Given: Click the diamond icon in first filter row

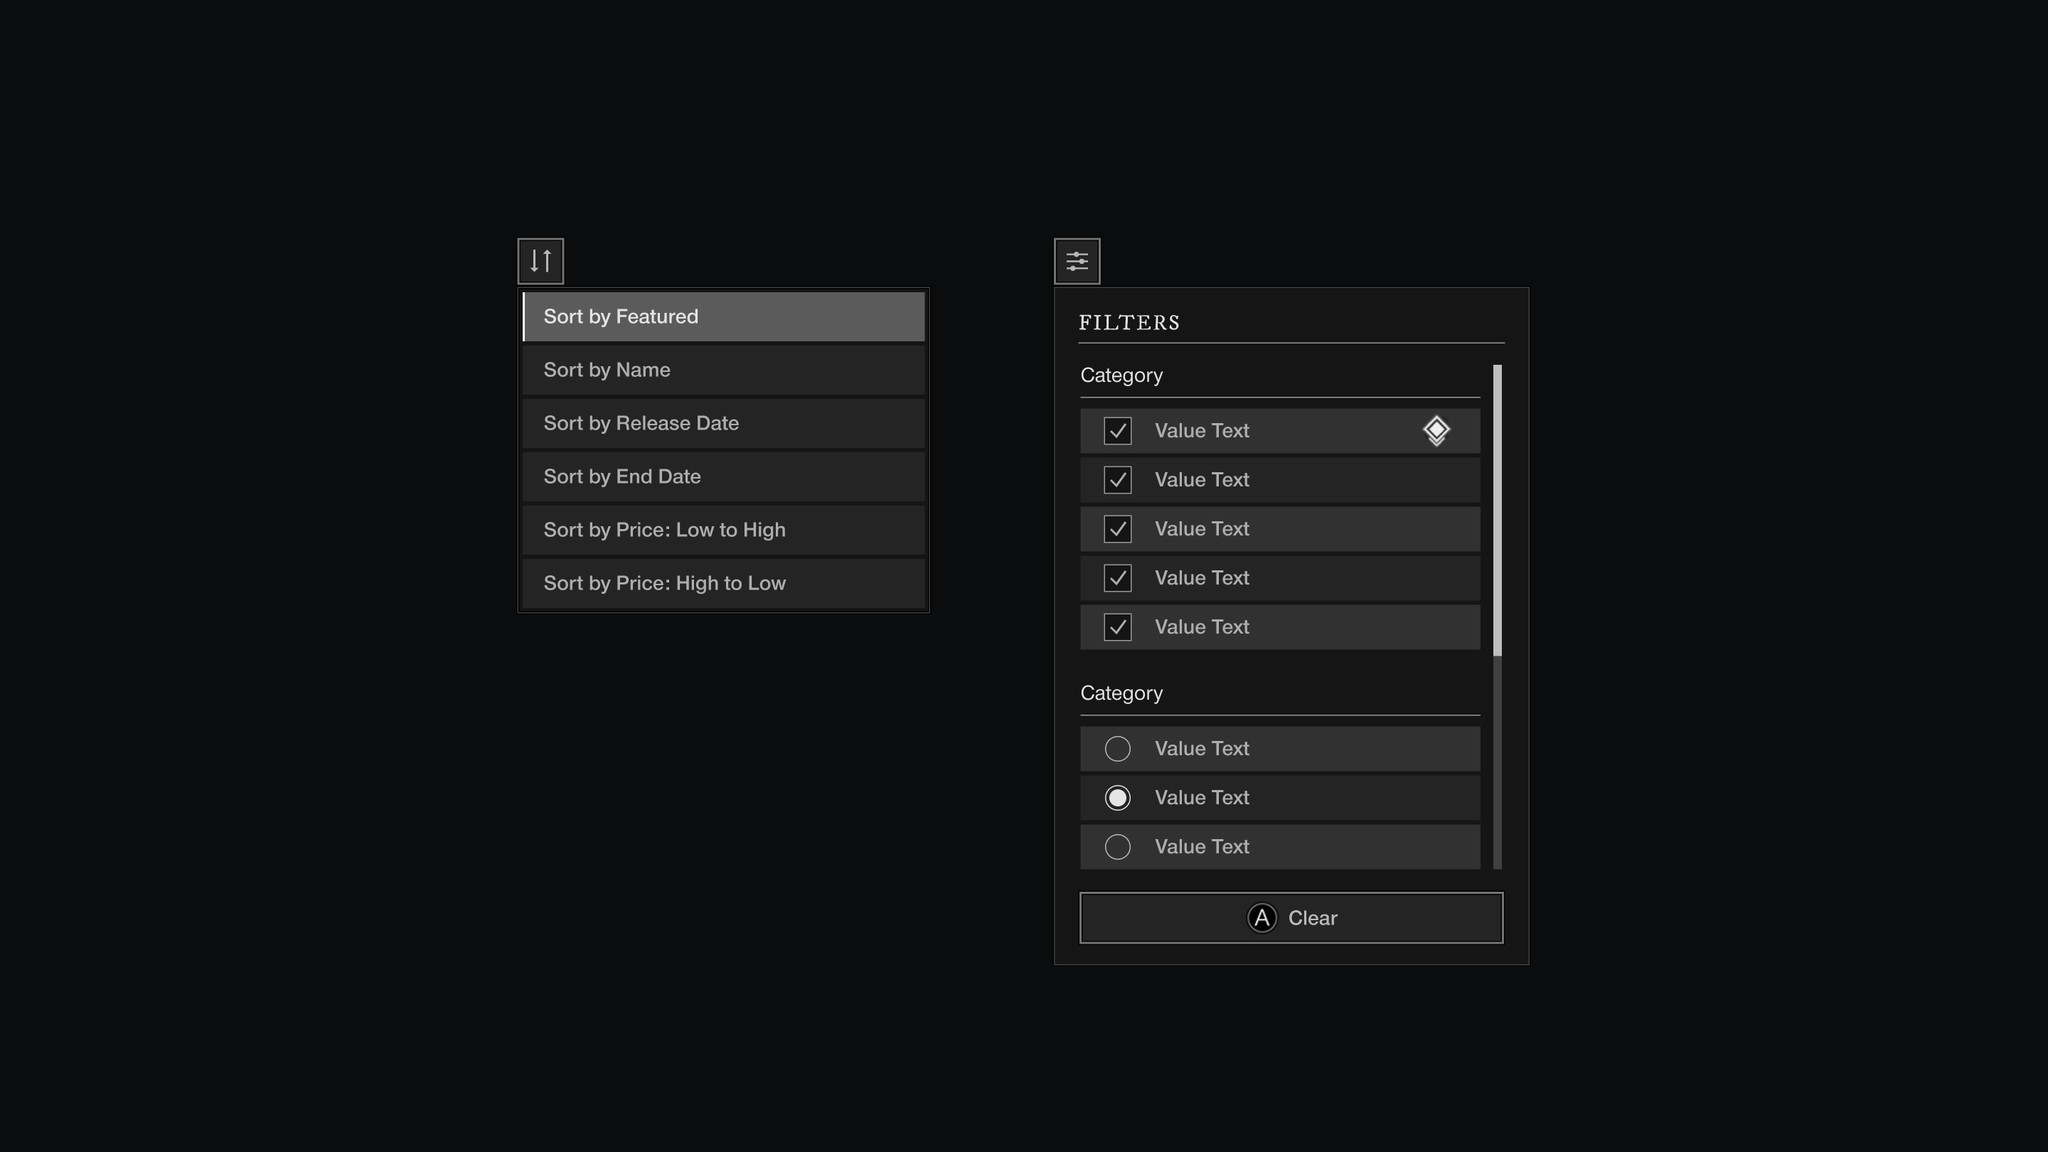Looking at the screenshot, I should [1436, 431].
